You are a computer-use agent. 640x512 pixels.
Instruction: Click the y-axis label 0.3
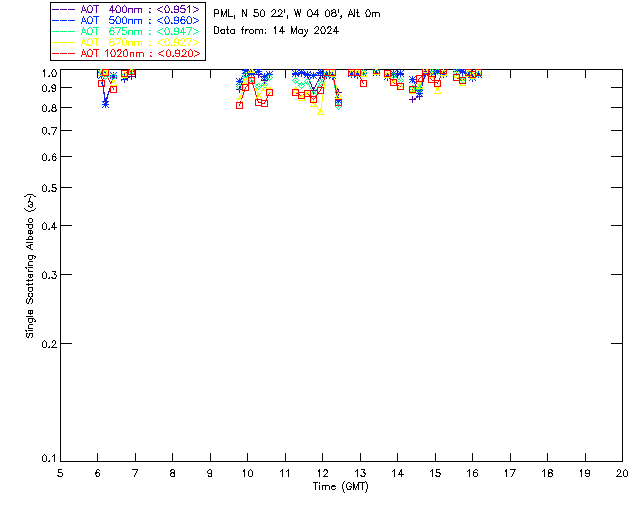pos(49,275)
